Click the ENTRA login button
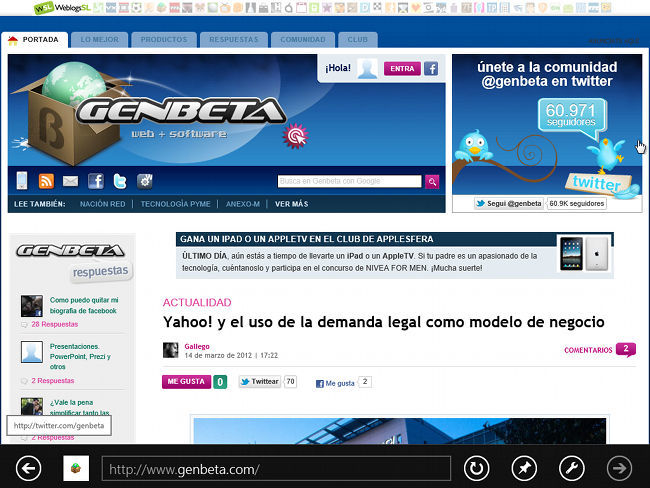 click(x=402, y=68)
